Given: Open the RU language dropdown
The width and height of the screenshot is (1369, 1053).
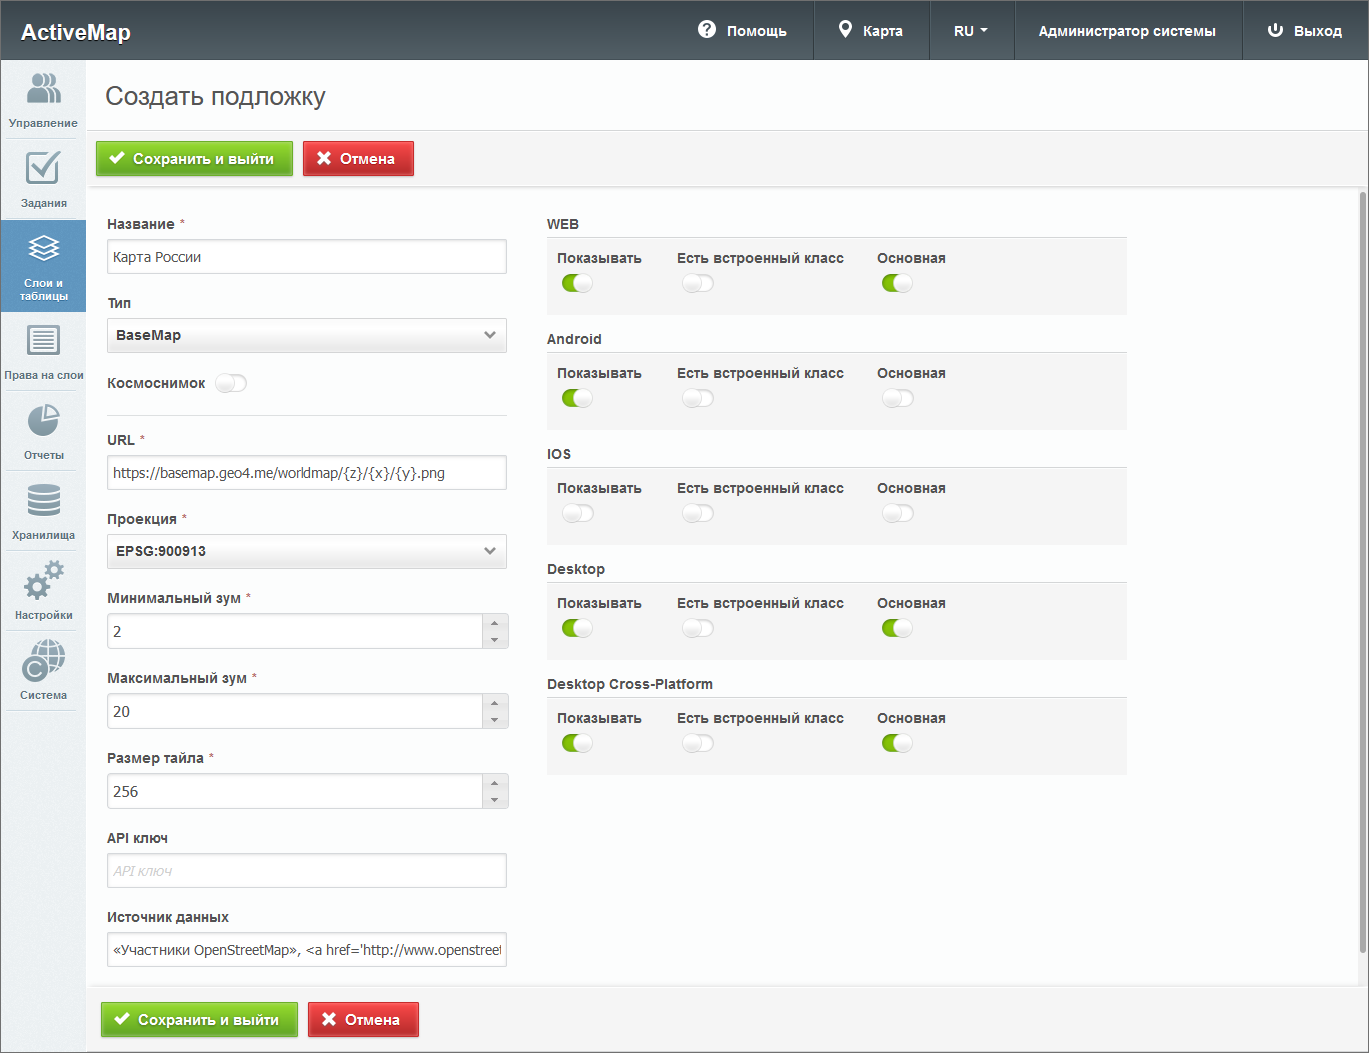Looking at the screenshot, I should 970,31.
